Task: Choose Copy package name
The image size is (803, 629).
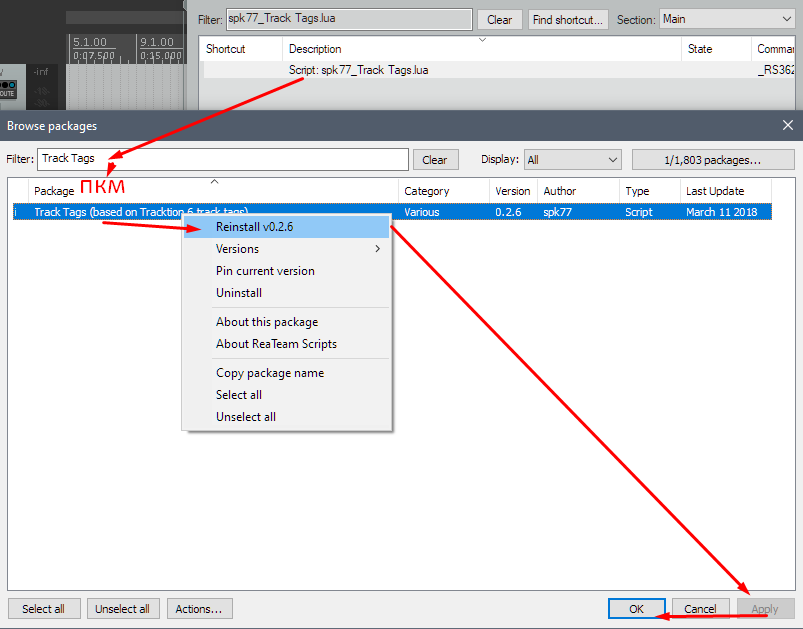Action: pyautogui.click(x=287, y=373)
